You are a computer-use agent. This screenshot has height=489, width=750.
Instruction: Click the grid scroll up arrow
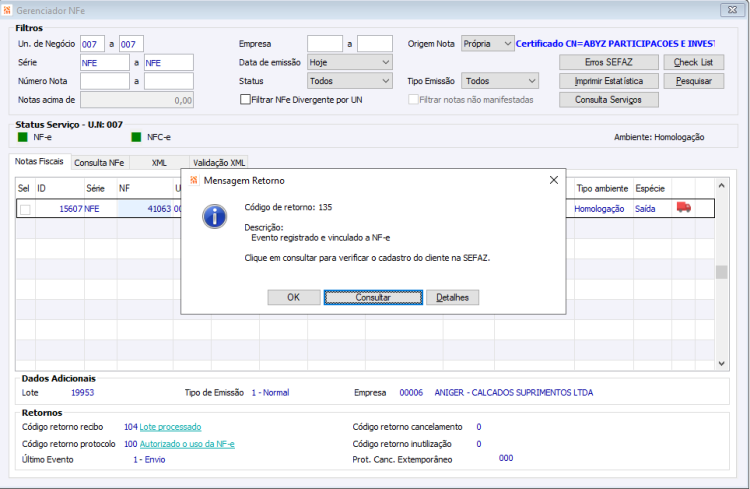point(721,186)
